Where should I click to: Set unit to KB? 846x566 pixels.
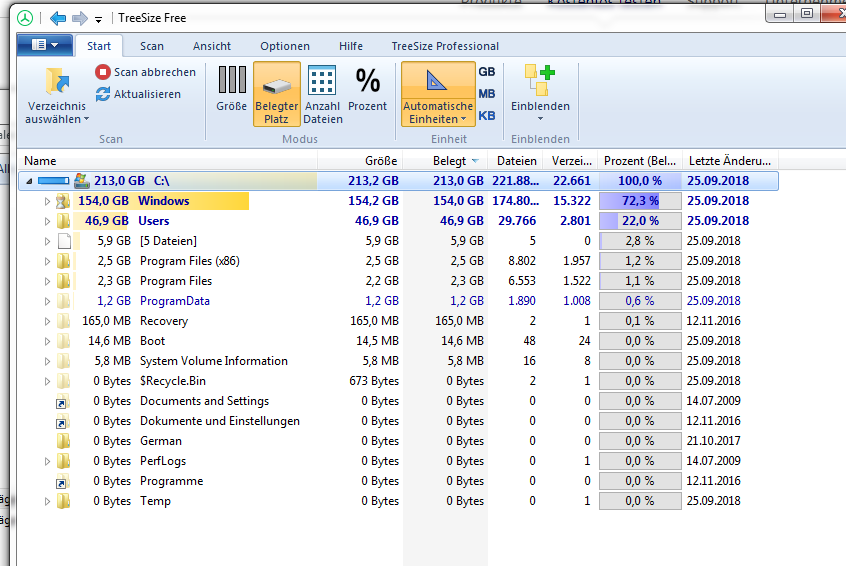coord(487,115)
